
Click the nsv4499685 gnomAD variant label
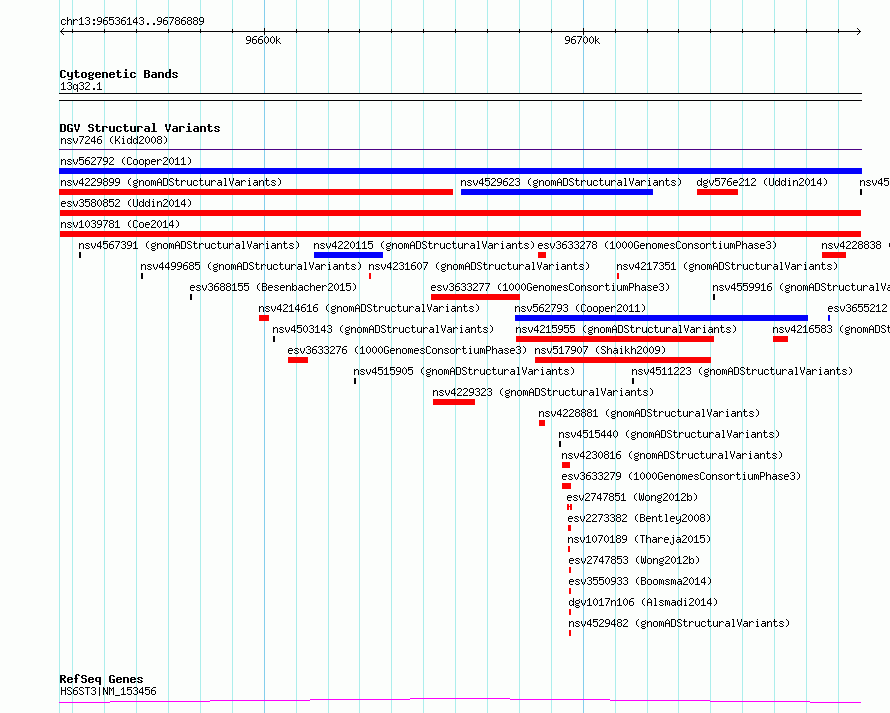click(251, 266)
